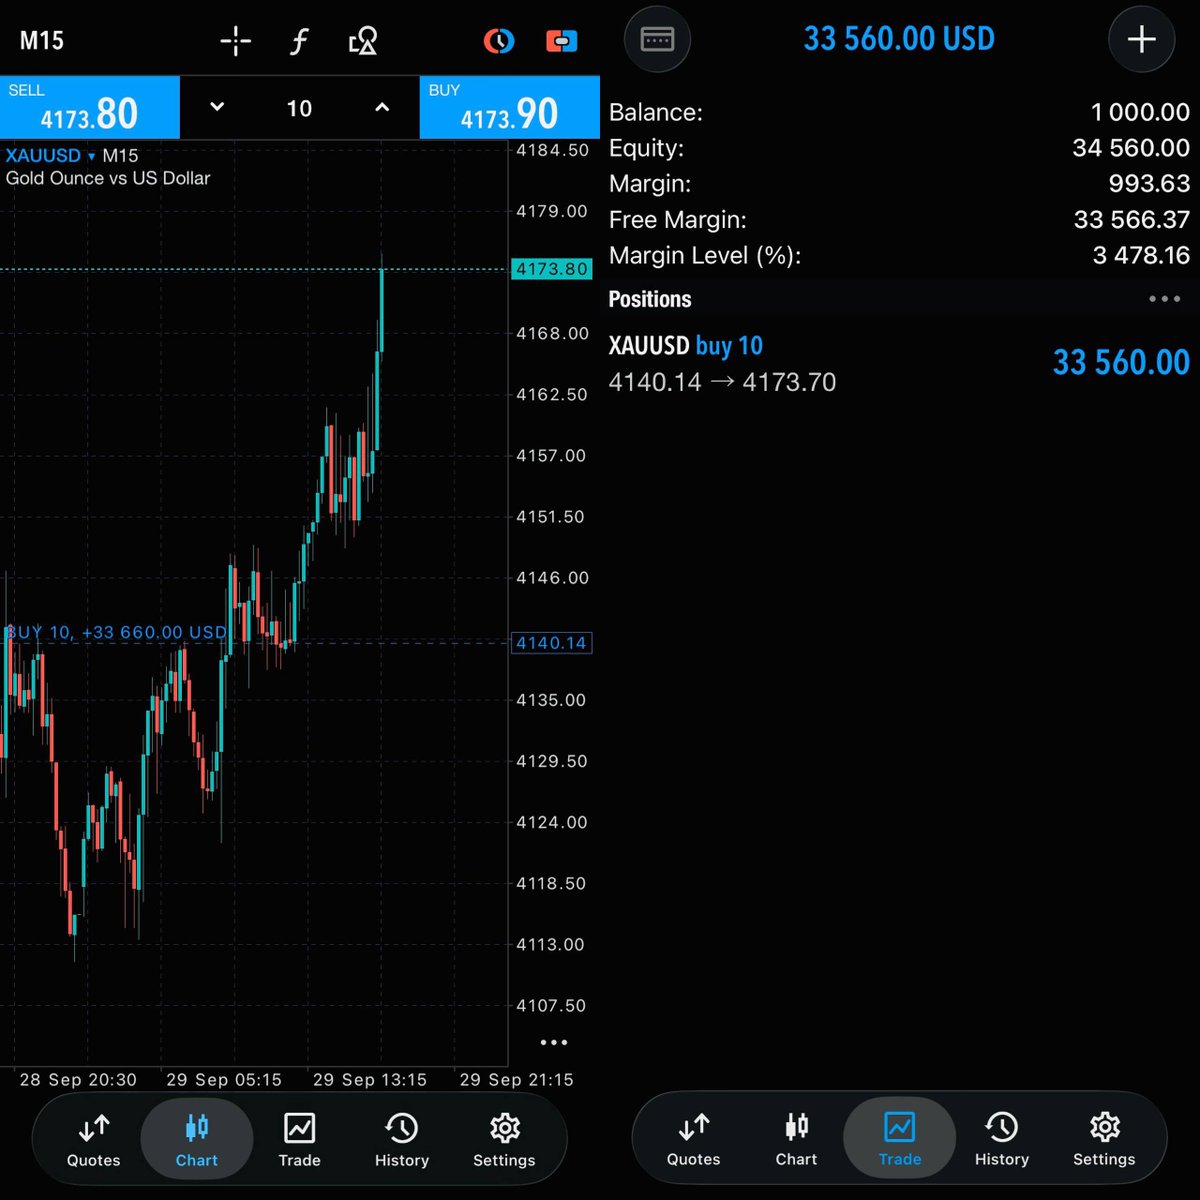1200x1200 pixels.
Task: Open History tab in left panel
Action: [x=402, y=1141]
